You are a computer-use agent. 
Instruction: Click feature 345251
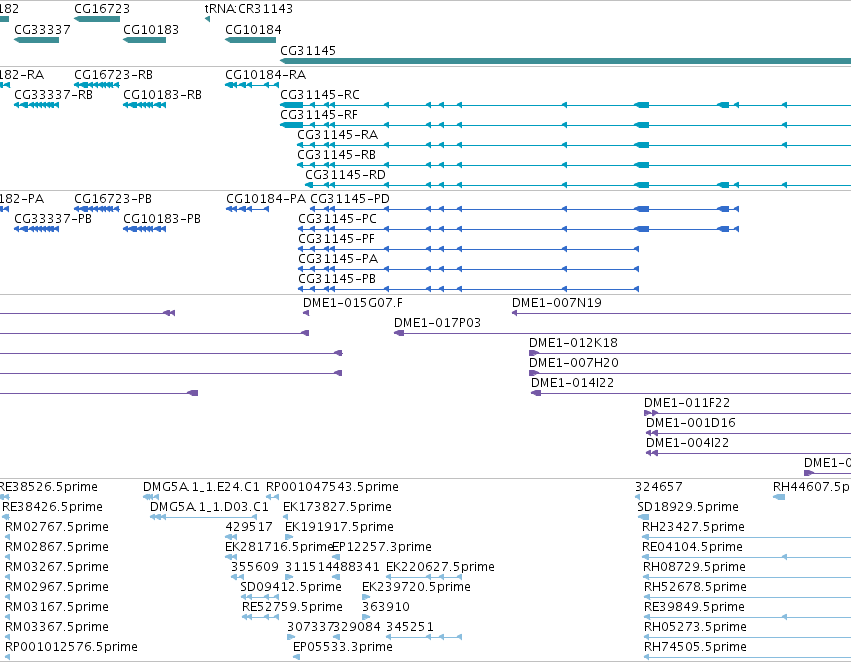coord(410,627)
